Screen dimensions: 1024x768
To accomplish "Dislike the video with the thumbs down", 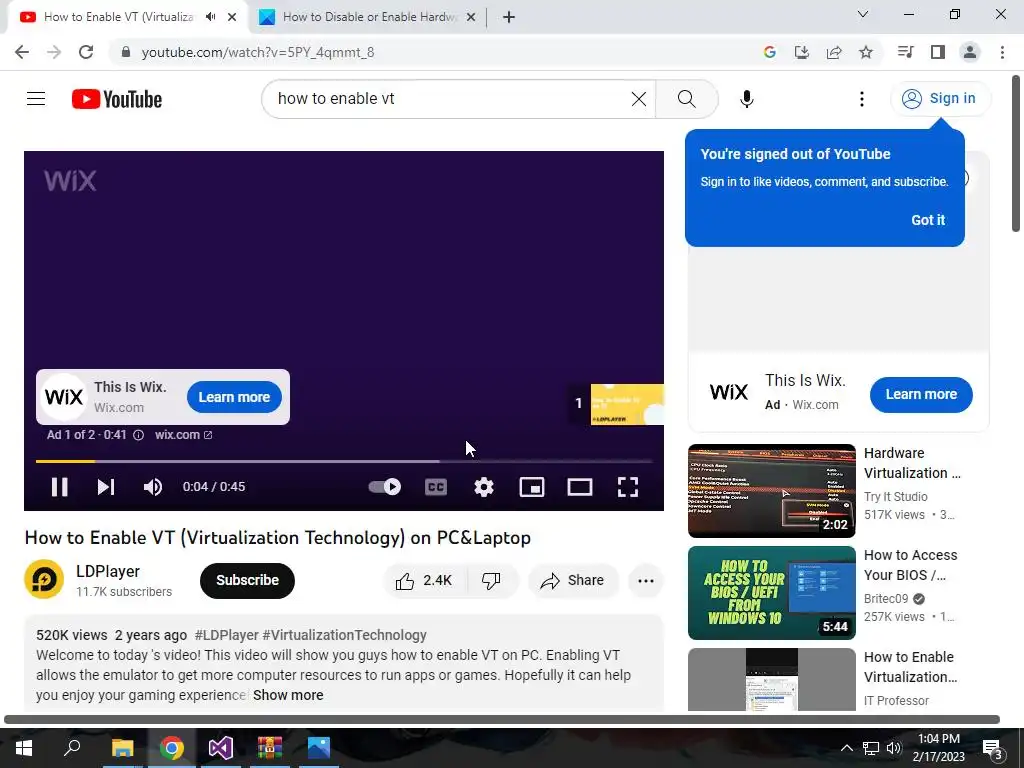I will point(491,581).
